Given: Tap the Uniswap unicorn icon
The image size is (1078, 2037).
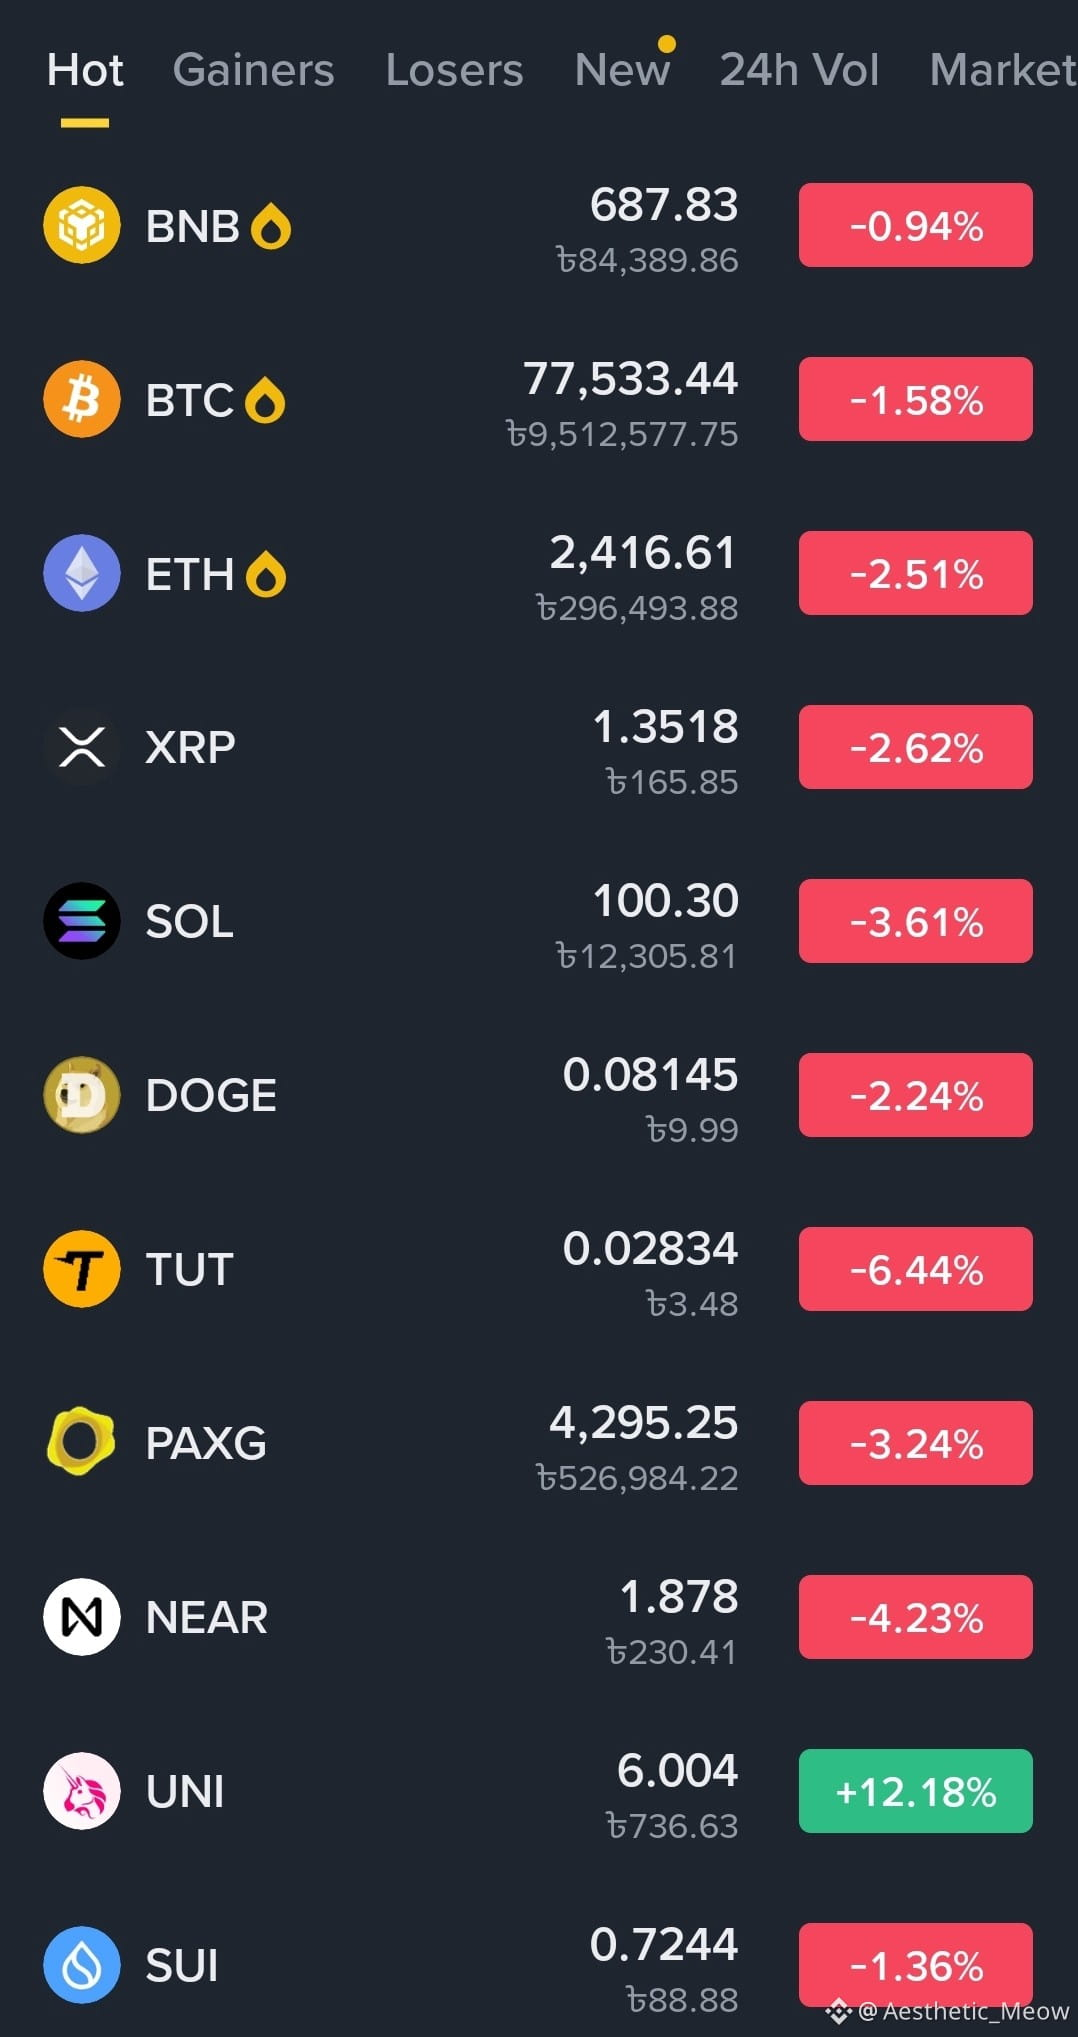Looking at the screenshot, I should tap(82, 1791).
